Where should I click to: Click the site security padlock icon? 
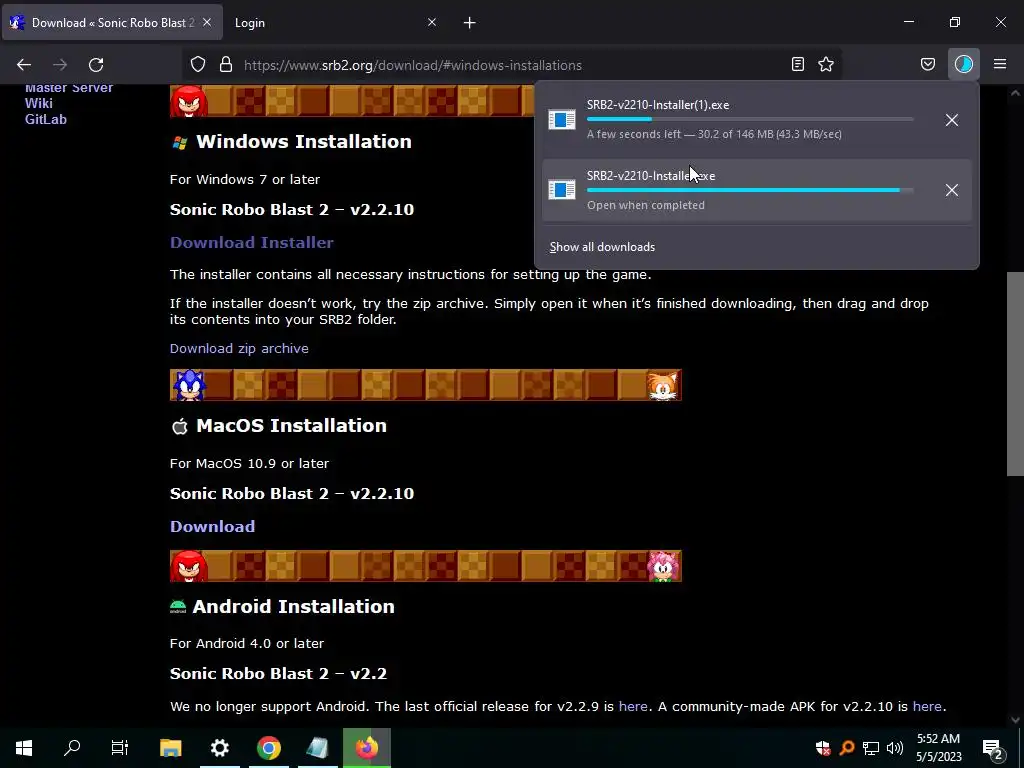click(x=226, y=65)
